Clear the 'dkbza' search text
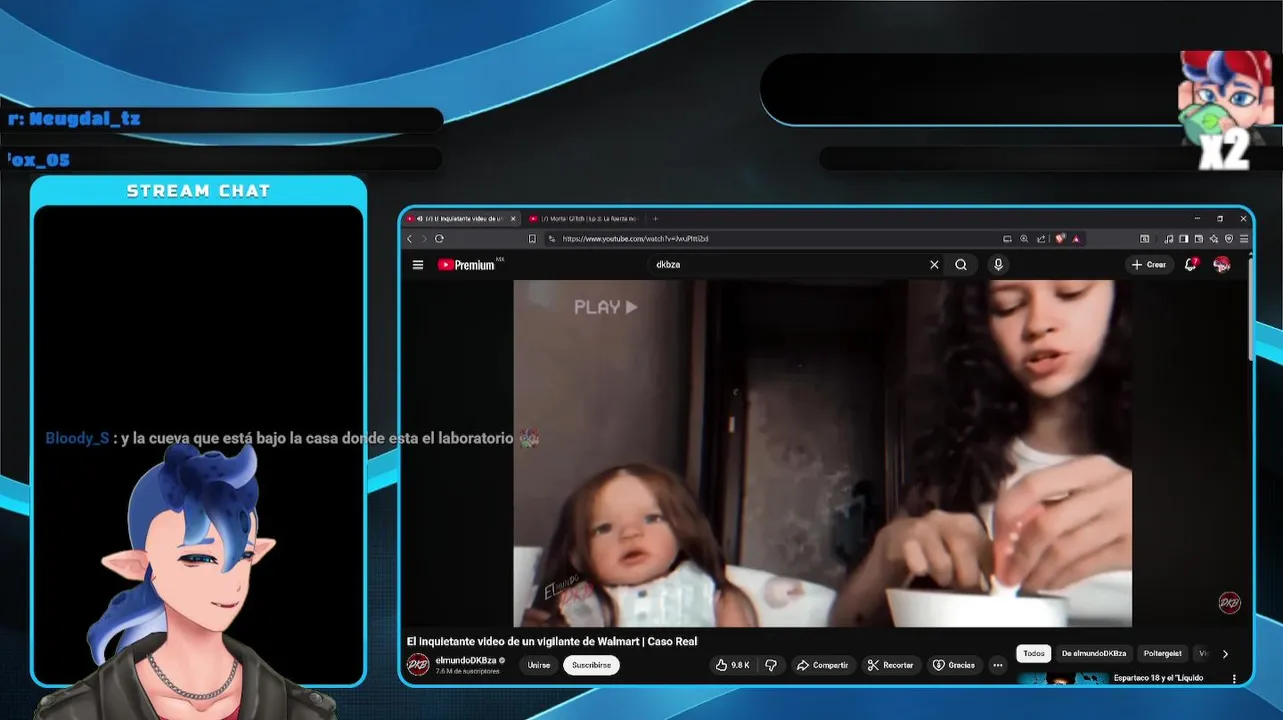 [x=934, y=265]
